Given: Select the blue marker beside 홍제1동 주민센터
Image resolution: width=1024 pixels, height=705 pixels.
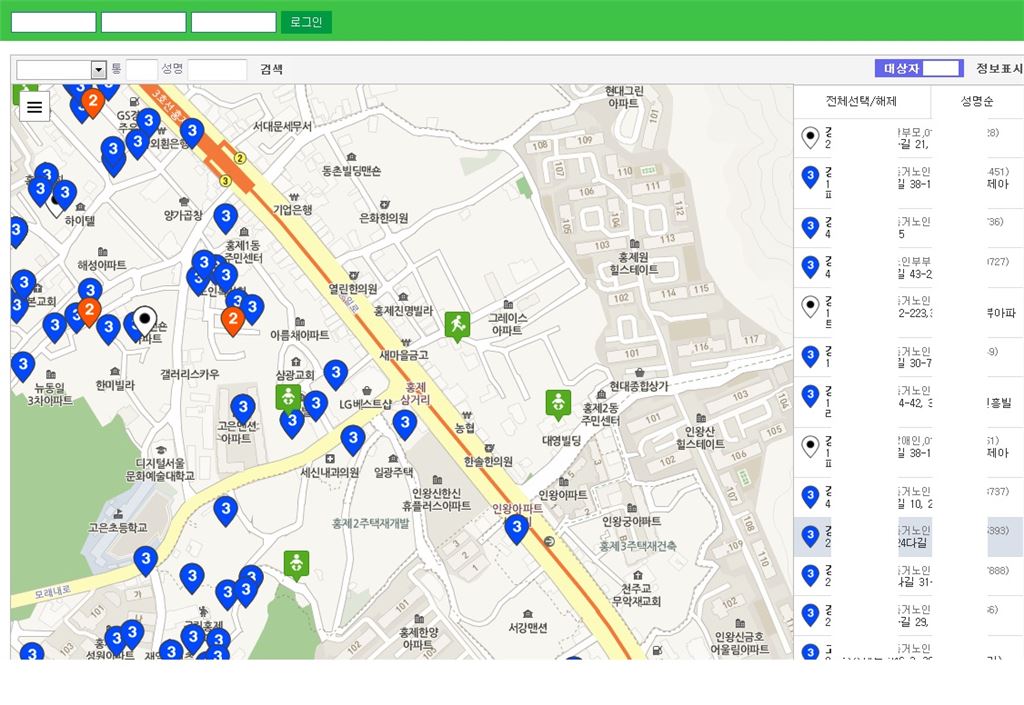Looking at the screenshot, I should pos(226,217).
